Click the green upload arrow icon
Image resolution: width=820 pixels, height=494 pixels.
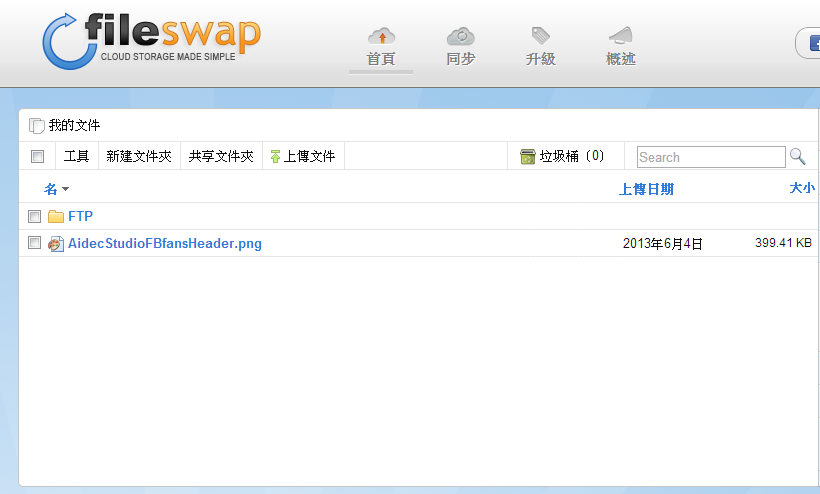point(275,156)
